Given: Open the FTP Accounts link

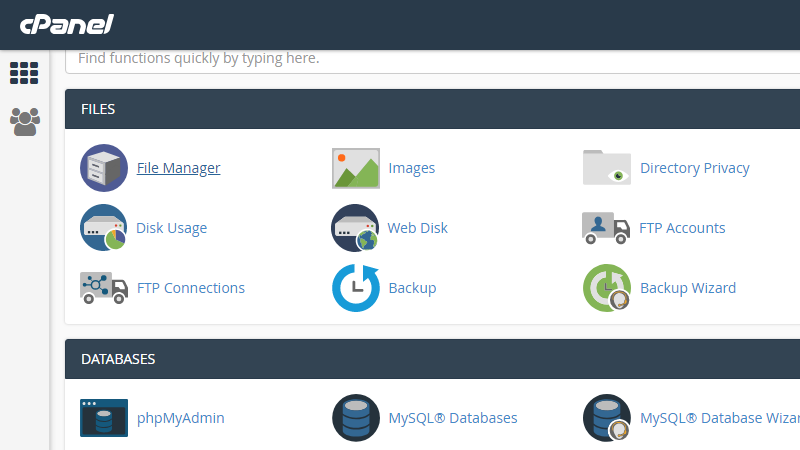Looking at the screenshot, I should coord(682,228).
